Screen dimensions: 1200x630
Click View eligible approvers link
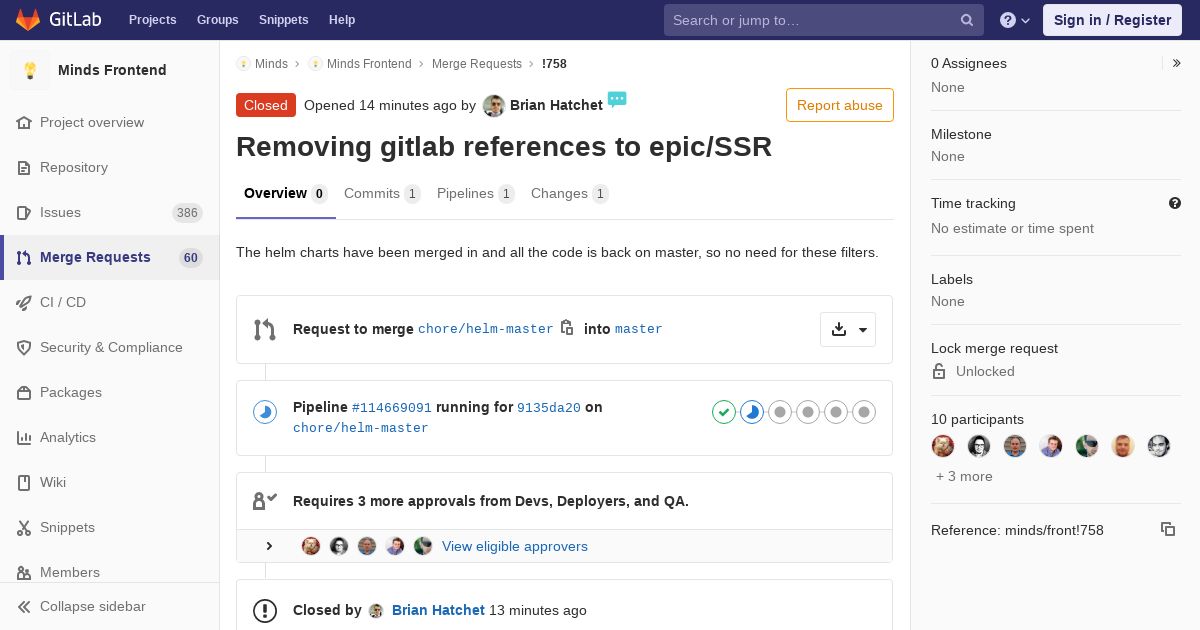point(515,546)
